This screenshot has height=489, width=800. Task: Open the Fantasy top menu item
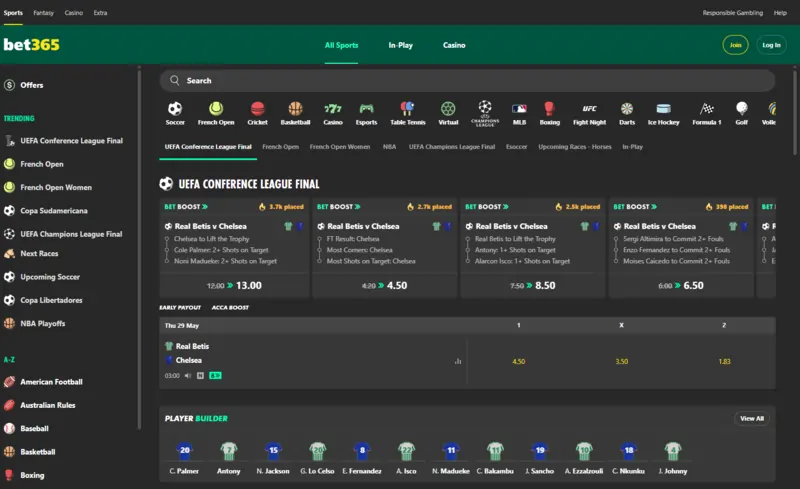point(43,13)
